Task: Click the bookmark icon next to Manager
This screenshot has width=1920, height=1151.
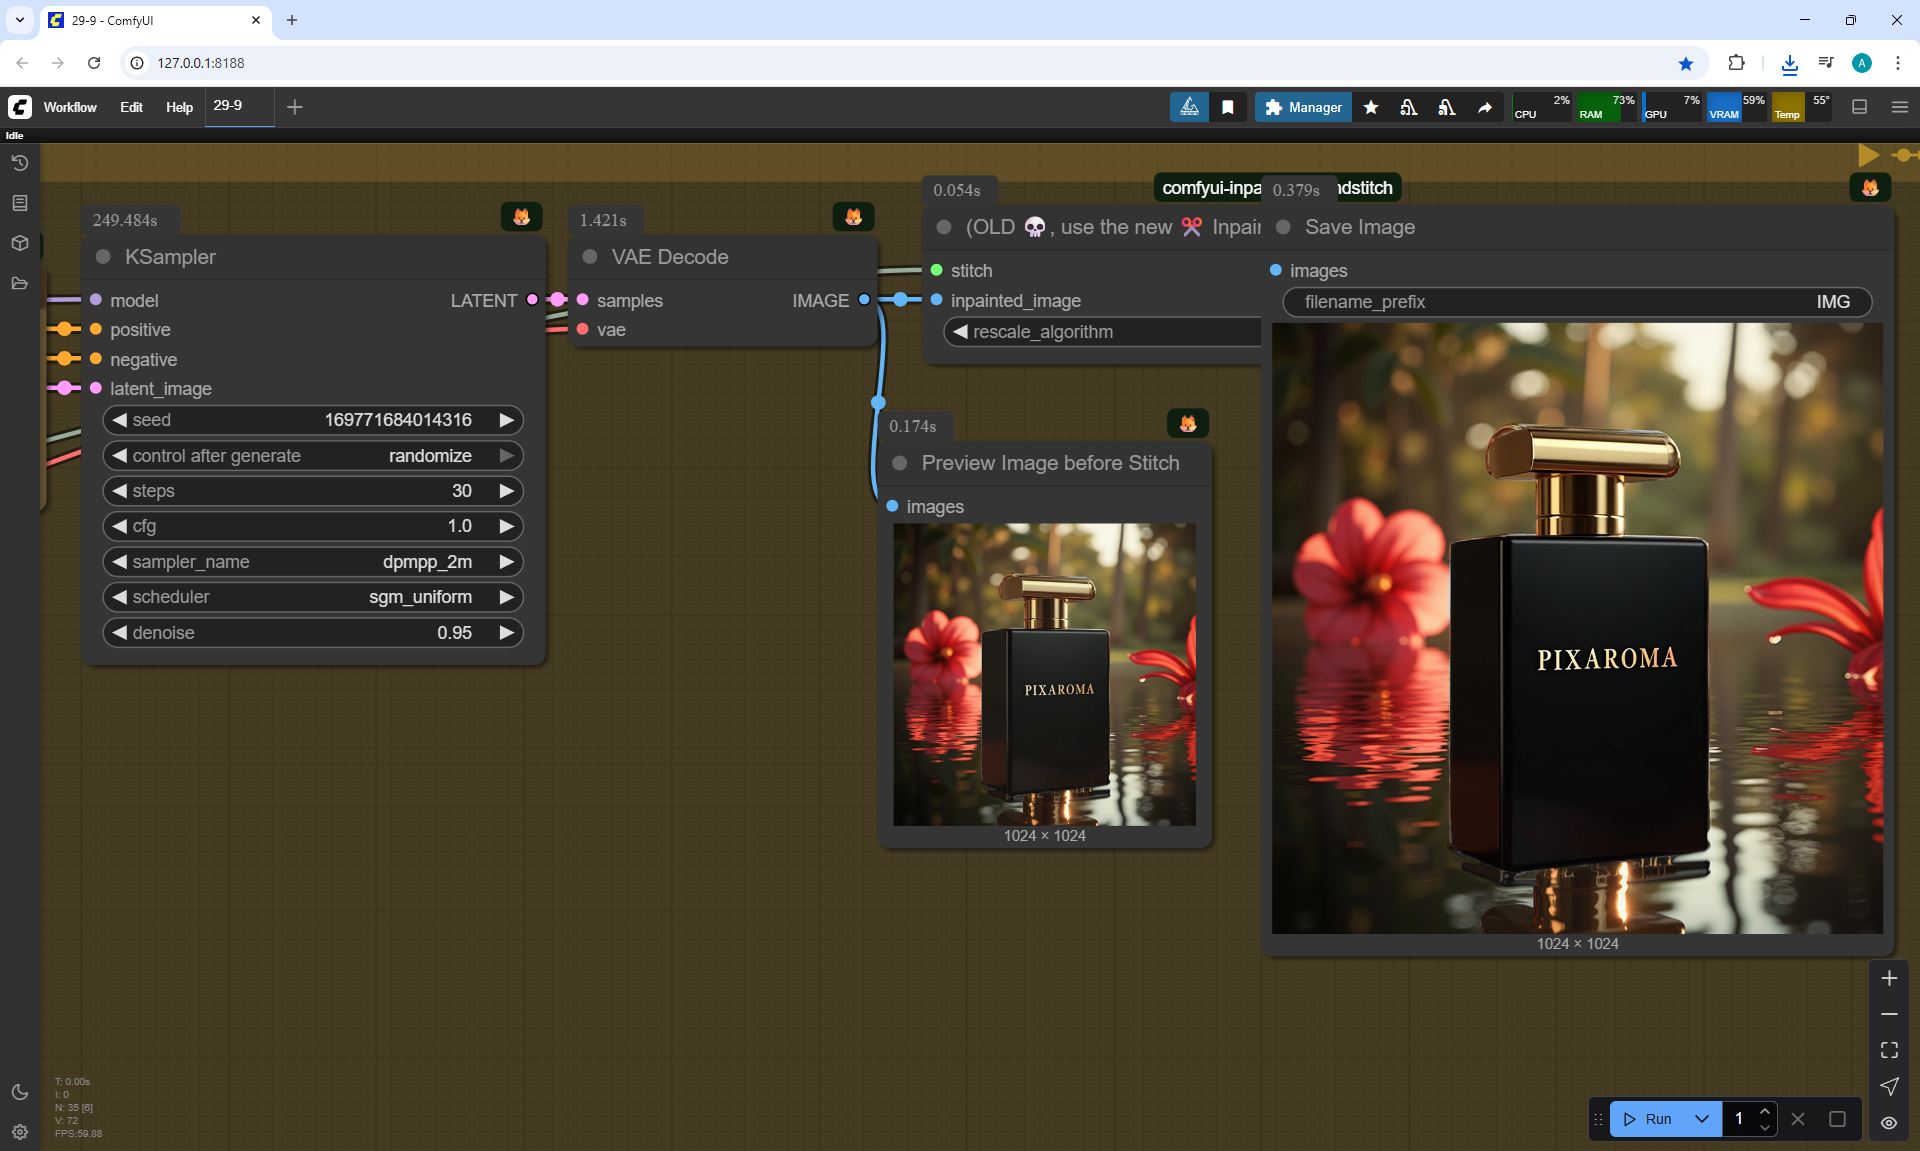Action: pos(1228,107)
